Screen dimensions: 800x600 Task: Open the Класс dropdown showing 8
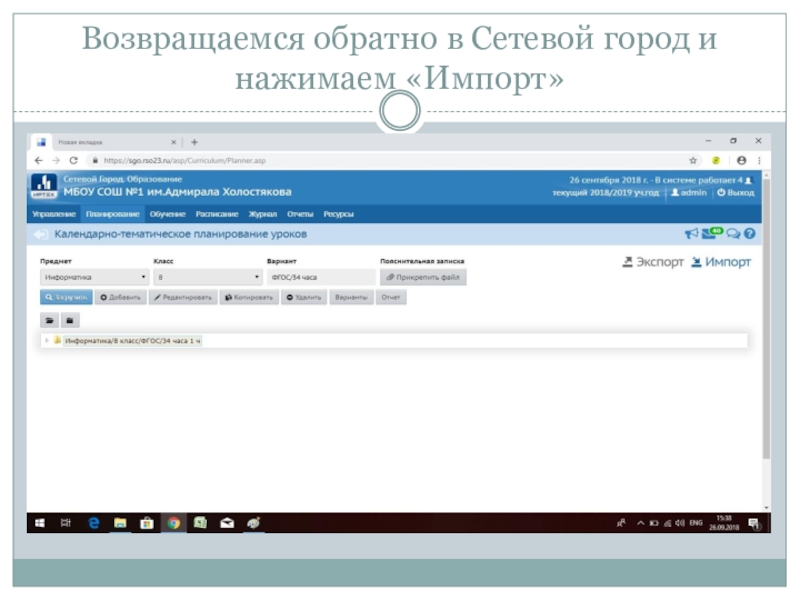(x=207, y=277)
